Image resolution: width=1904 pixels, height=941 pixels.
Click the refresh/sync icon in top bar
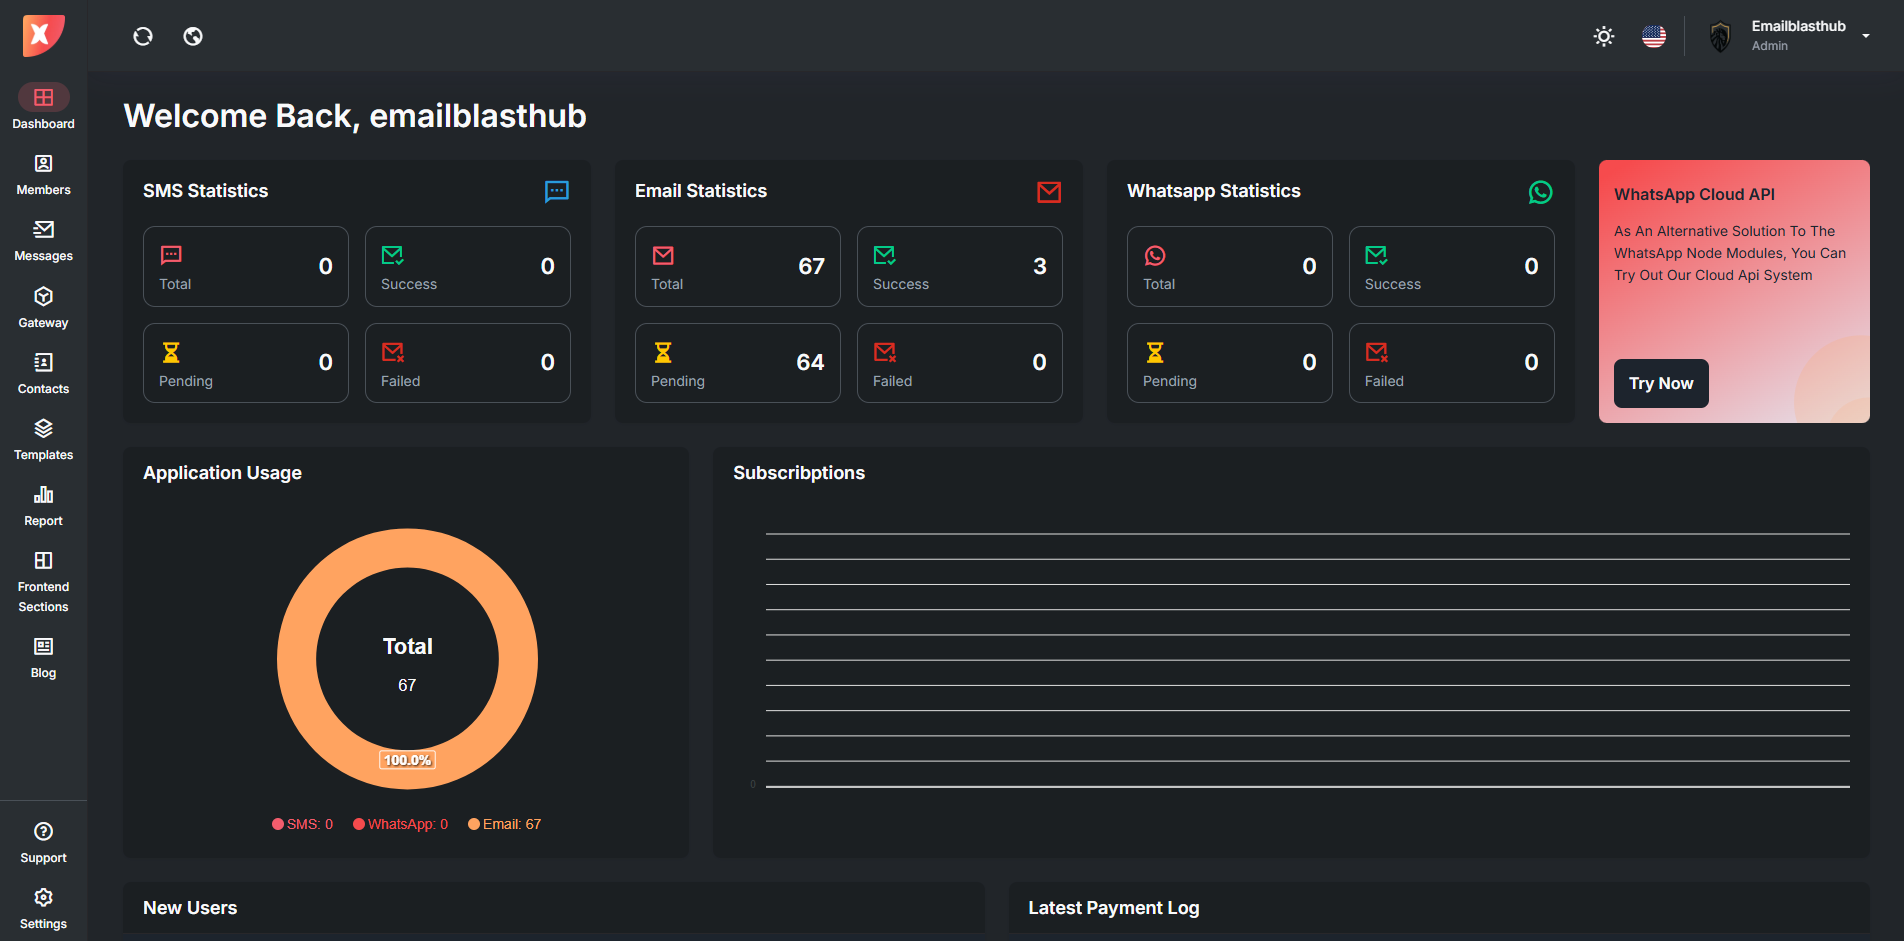(x=143, y=36)
